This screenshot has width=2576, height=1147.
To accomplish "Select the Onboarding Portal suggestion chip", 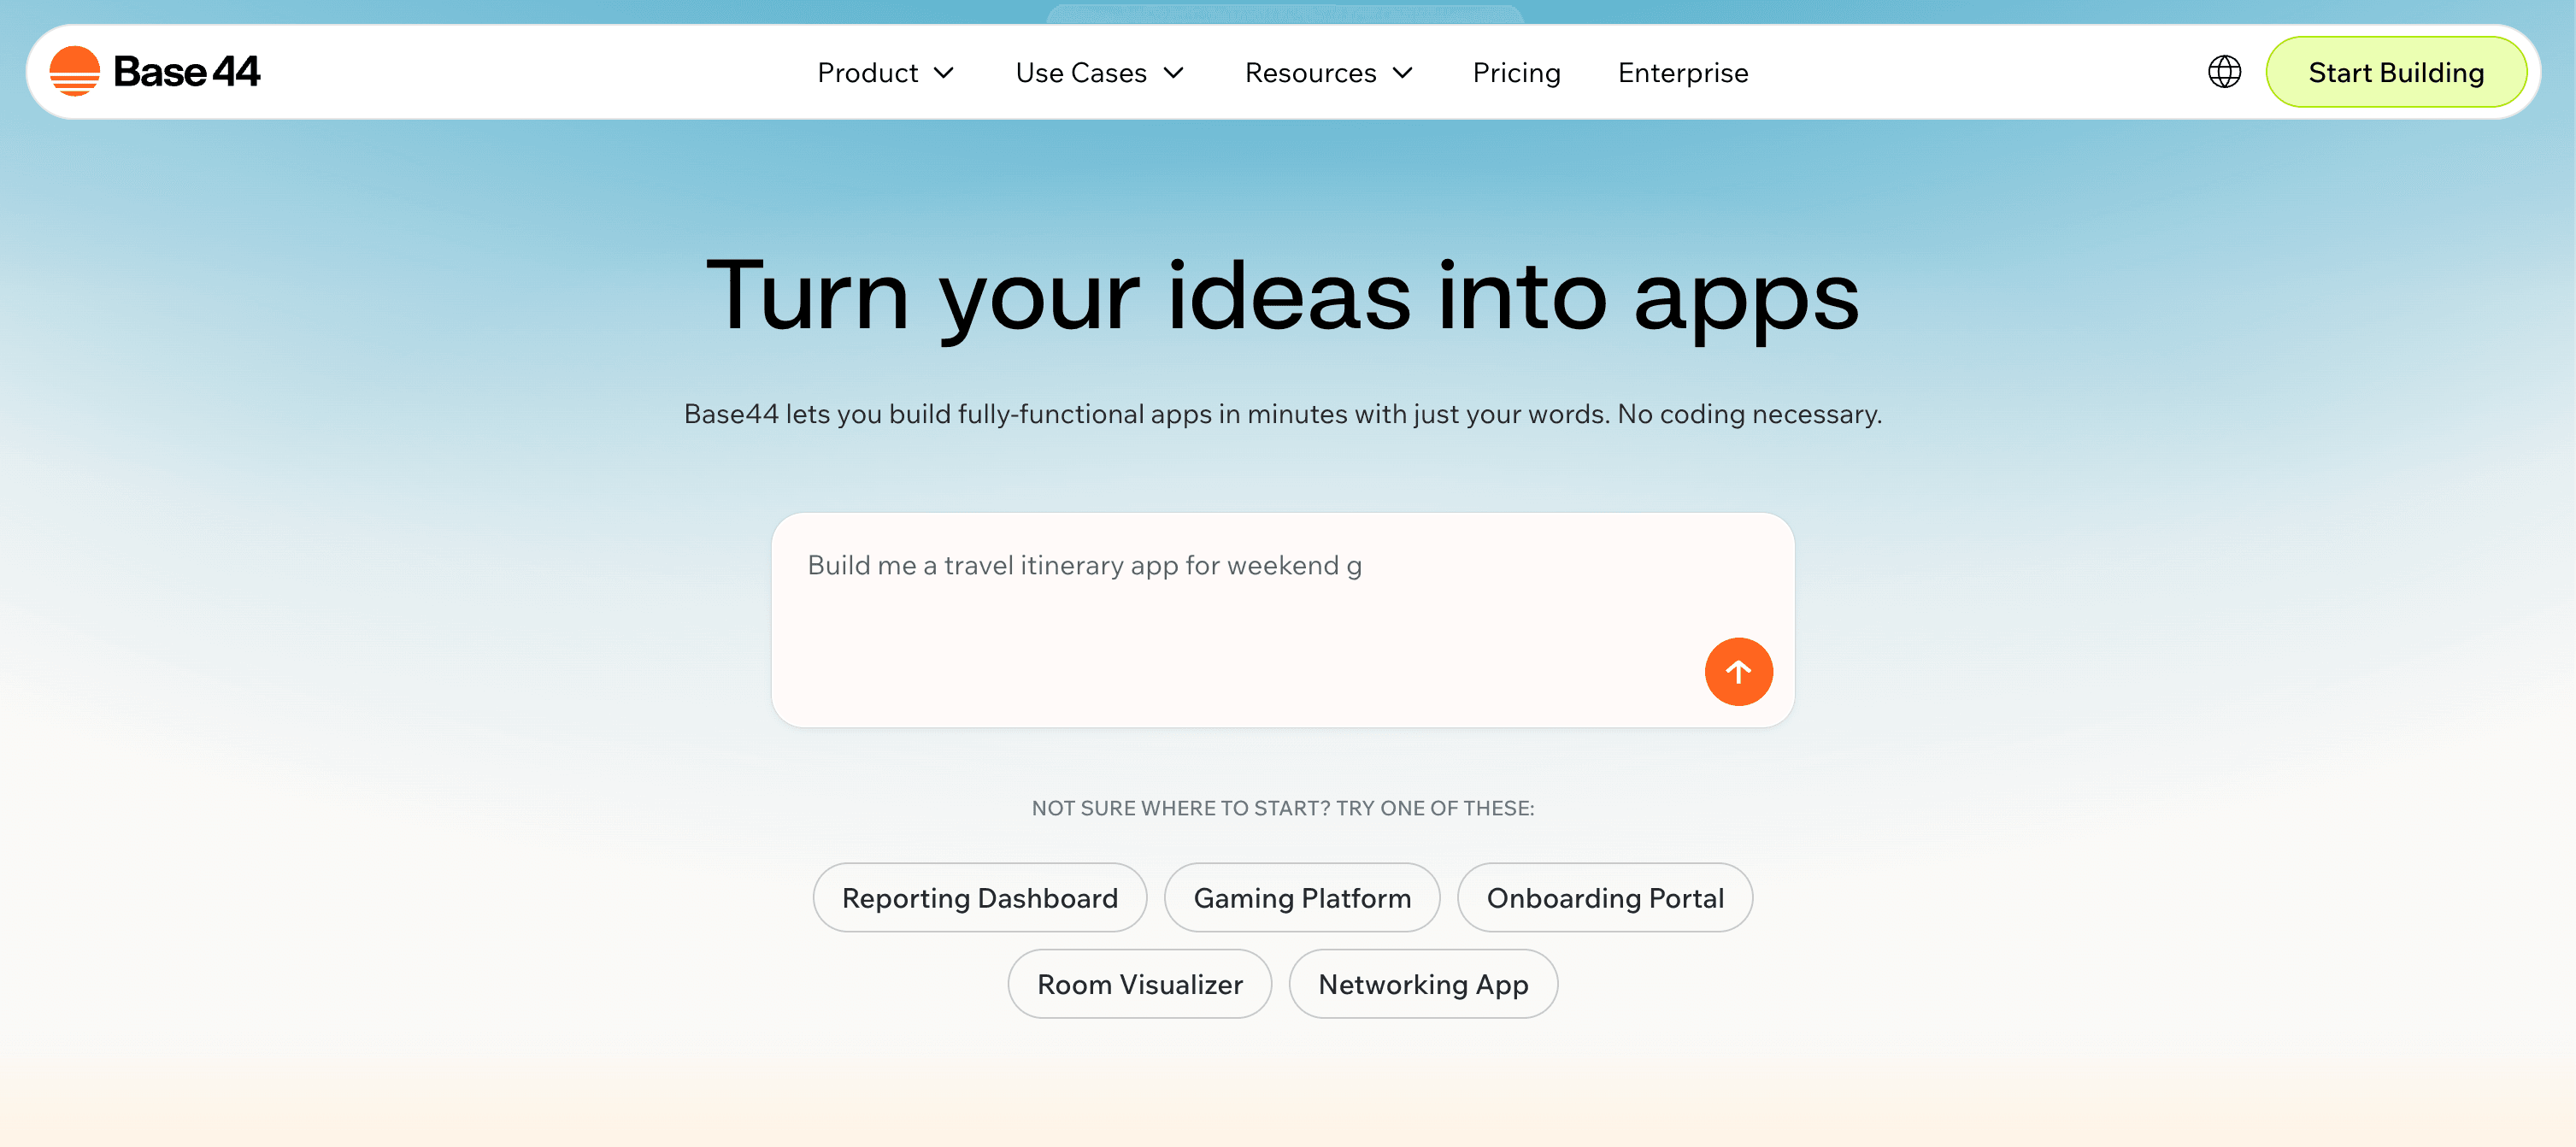I will coord(1604,898).
